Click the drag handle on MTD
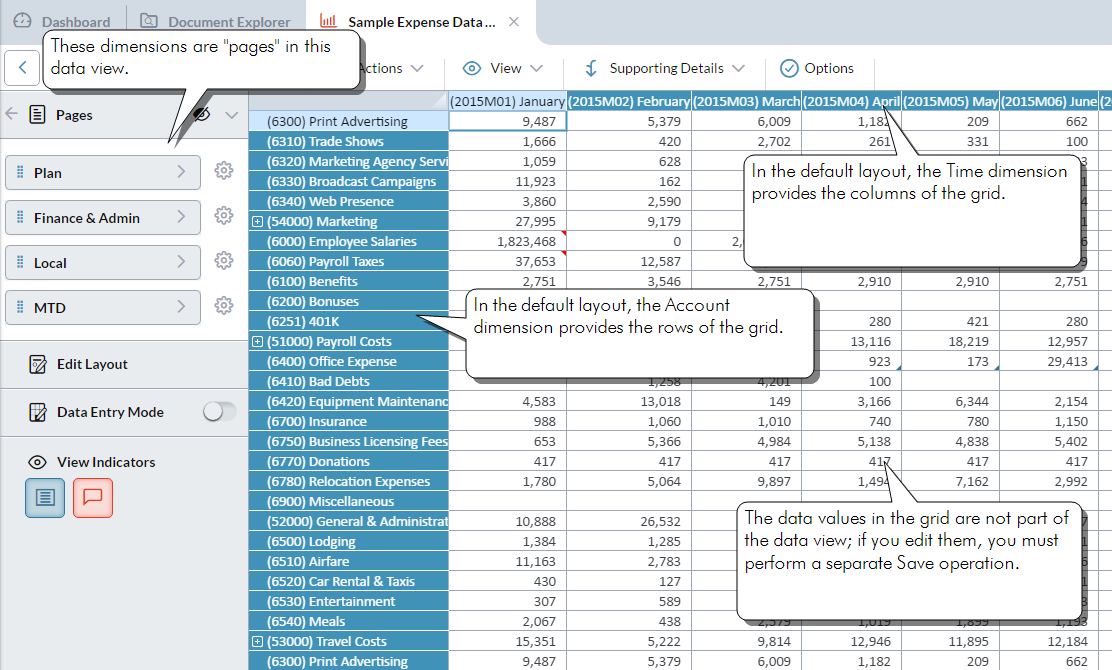The height and width of the screenshot is (670, 1112). (20, 307)
